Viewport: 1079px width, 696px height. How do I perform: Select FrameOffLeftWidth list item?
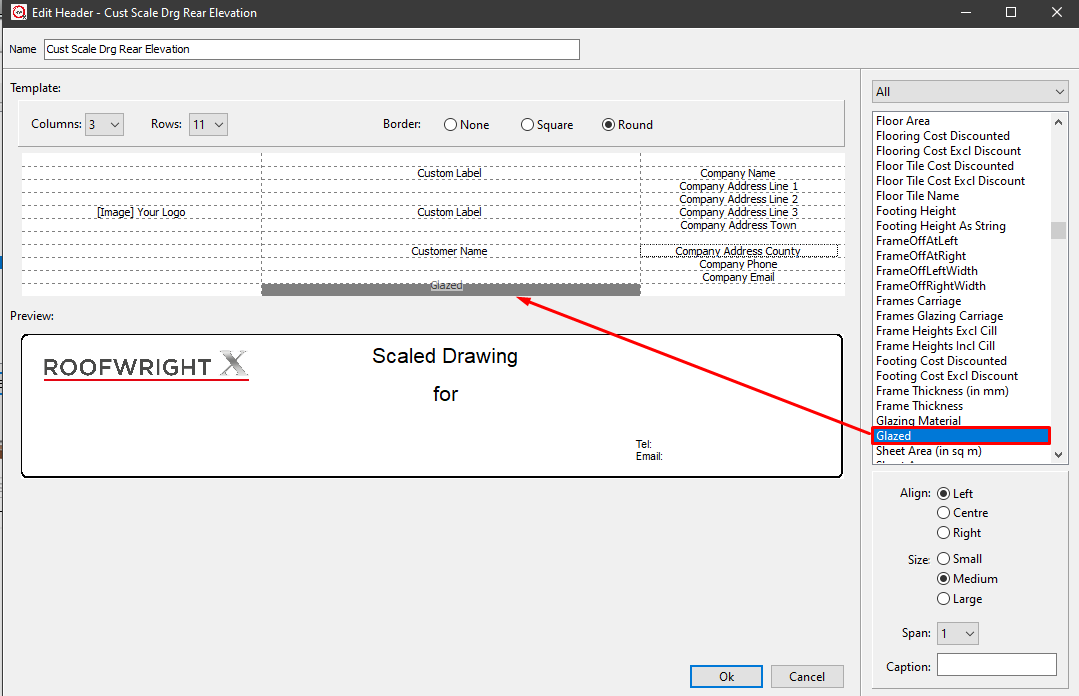point(927,271)
